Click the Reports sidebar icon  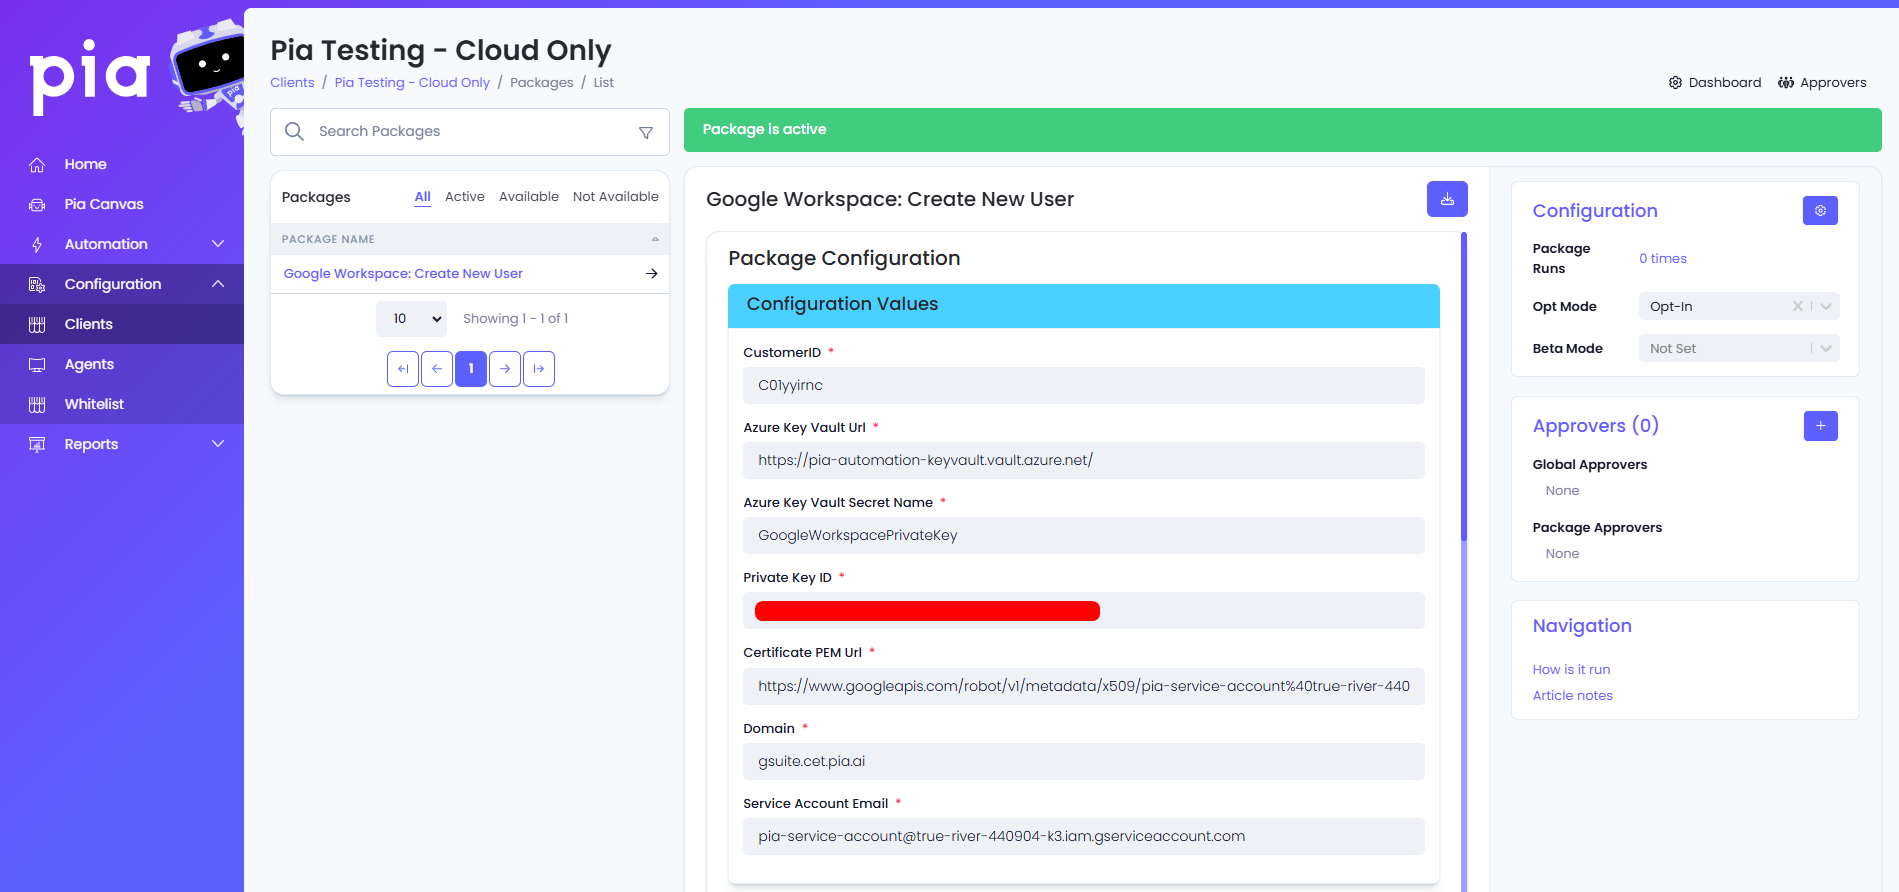pos(37,444)
